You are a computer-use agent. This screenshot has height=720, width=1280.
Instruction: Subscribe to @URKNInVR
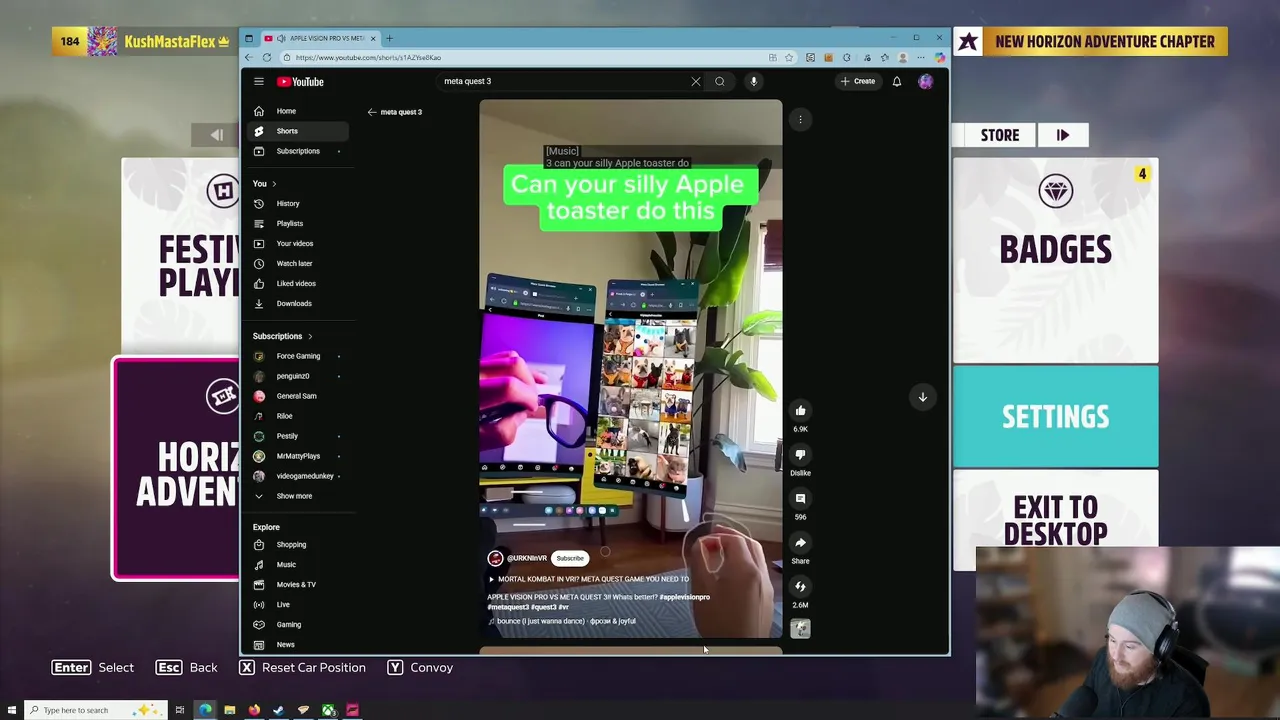click(x=570, y=558)
